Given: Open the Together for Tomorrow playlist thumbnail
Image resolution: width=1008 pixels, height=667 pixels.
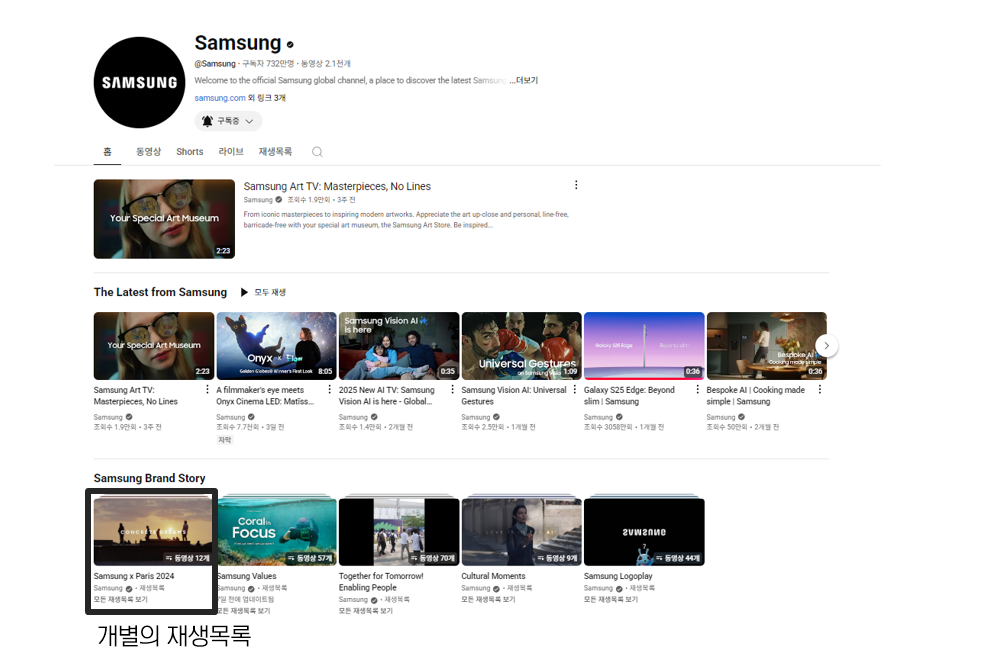Looking at the screenshot, I should coord(399,532).
